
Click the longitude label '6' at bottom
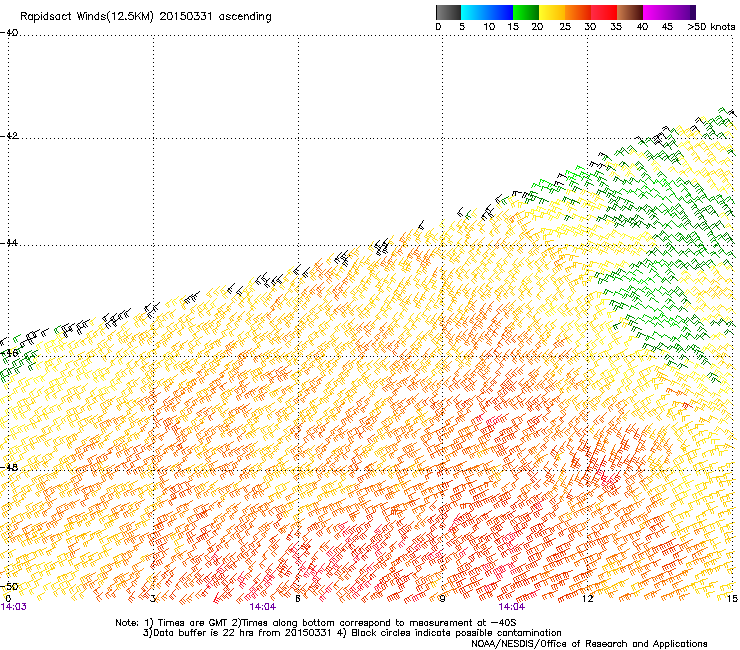click(298, 599)
